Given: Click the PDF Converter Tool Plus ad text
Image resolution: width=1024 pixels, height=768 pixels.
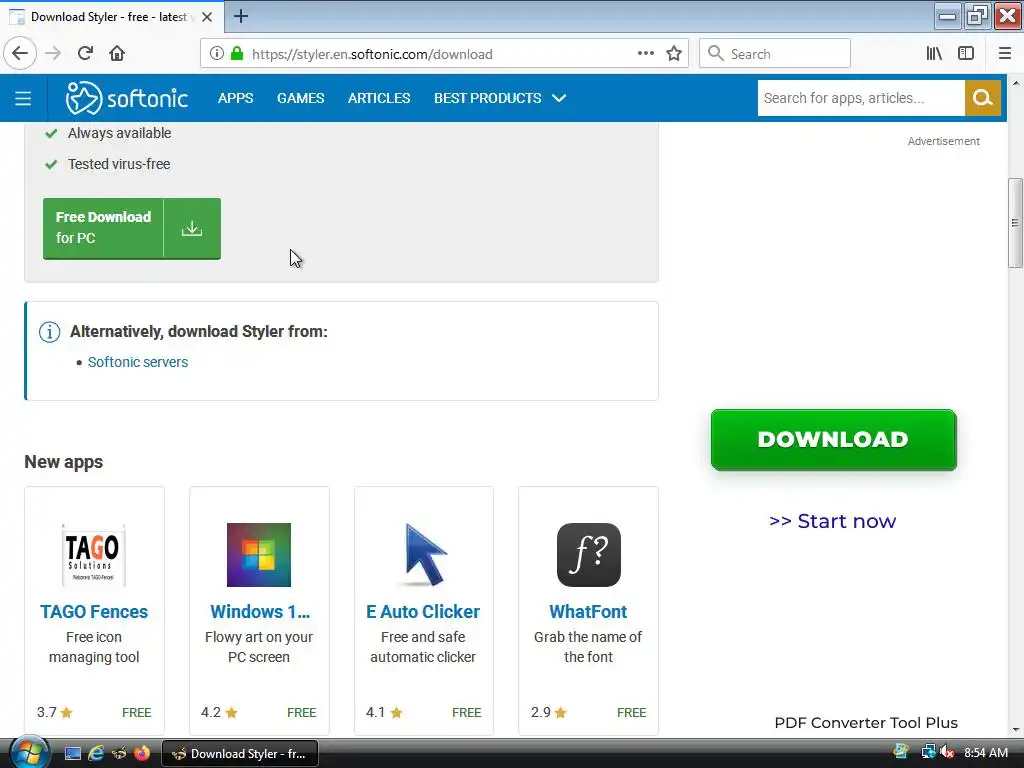Looking at the screenshot, I should [x=866, y=723].
